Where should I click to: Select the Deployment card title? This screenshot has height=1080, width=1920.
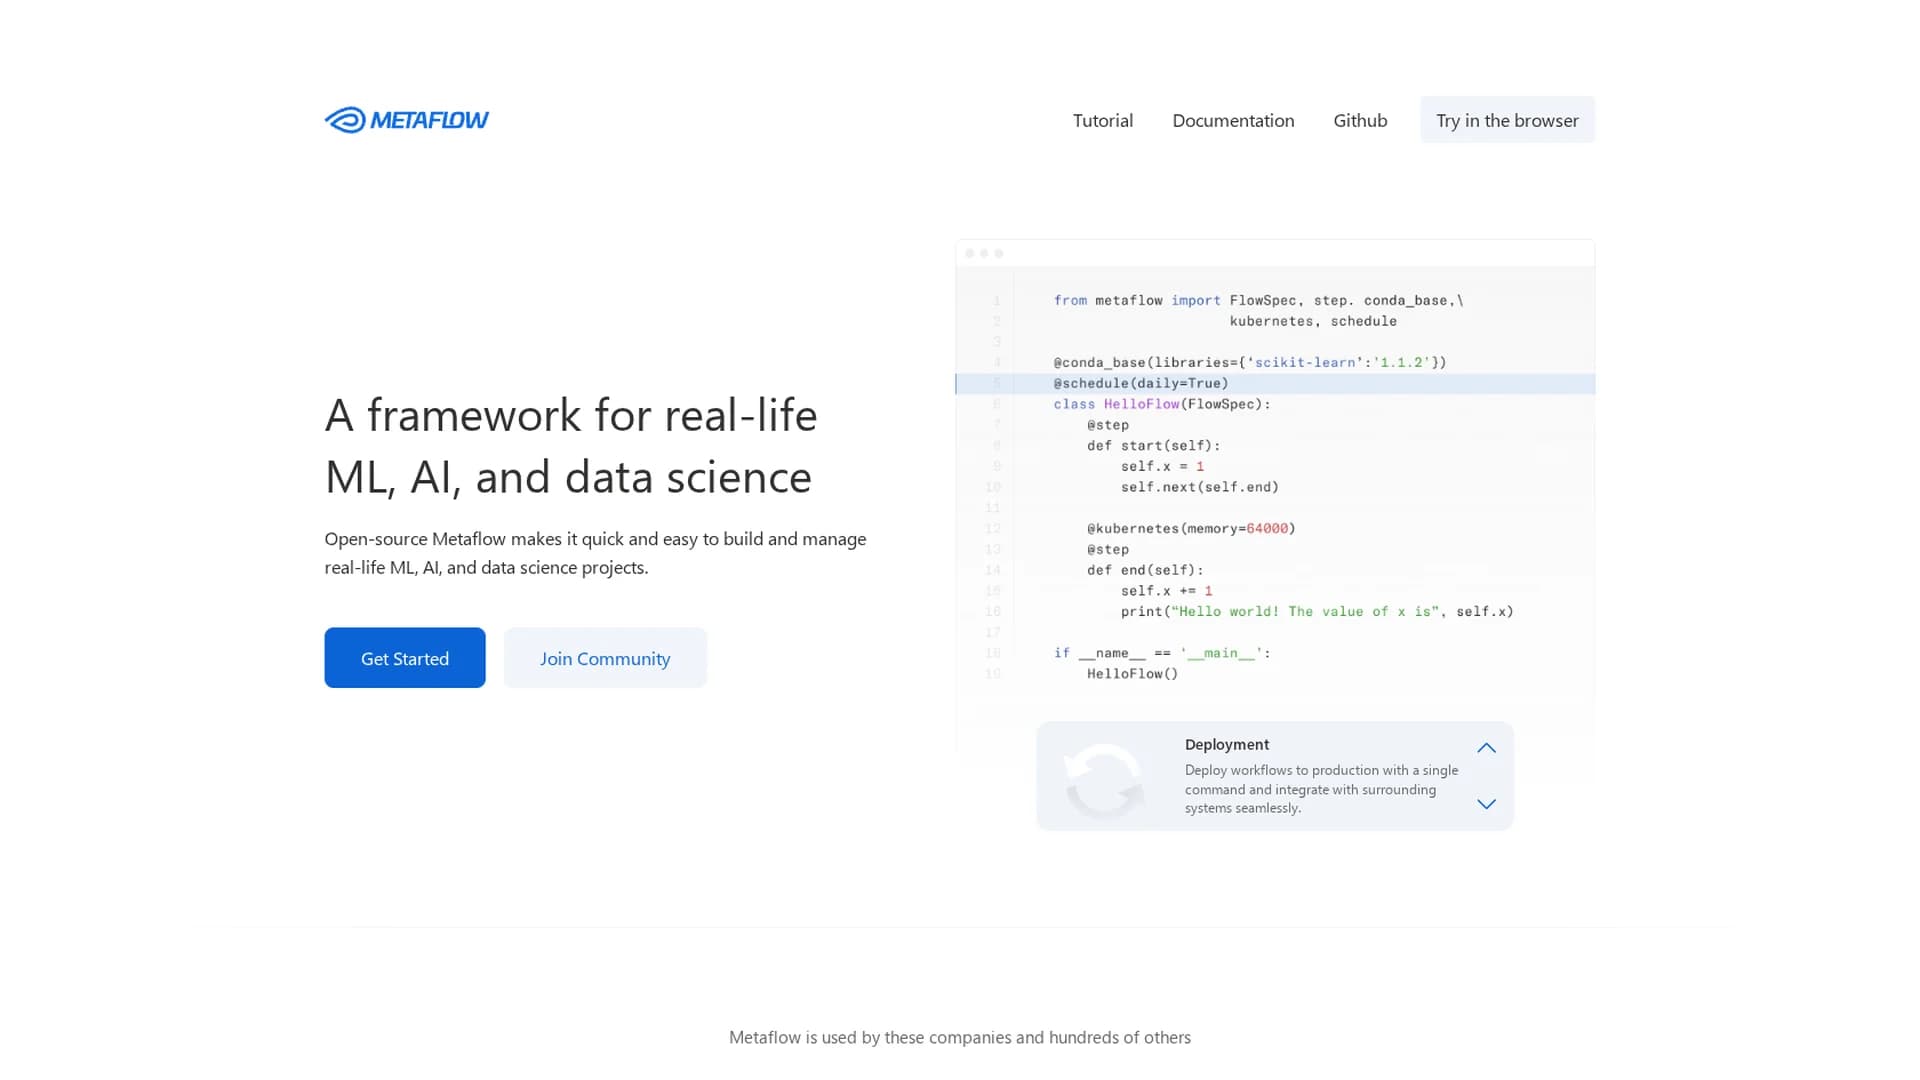(x=1226, y=744)
